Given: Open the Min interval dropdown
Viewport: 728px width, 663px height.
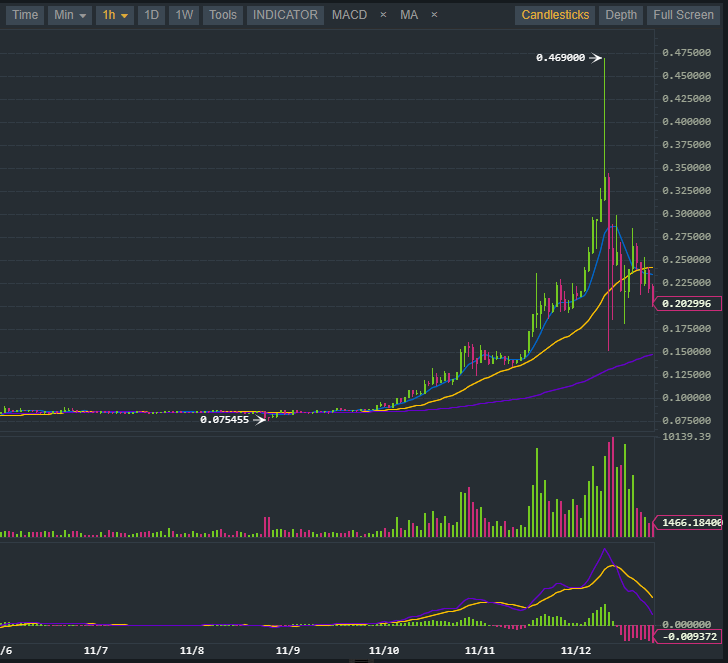Looking at the screenshot, I should 70,15.
